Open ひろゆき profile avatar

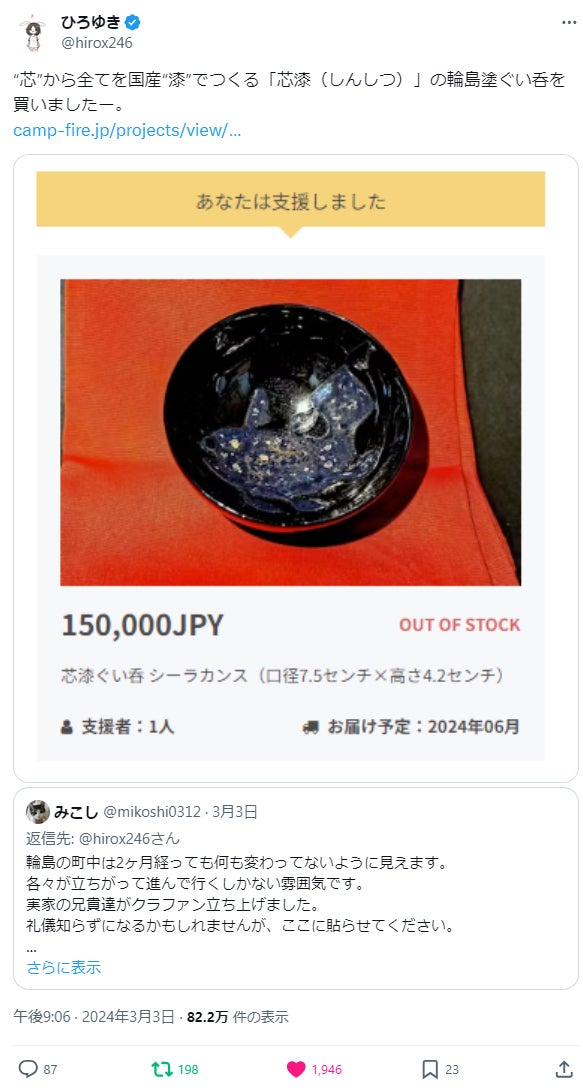point(32,33)
